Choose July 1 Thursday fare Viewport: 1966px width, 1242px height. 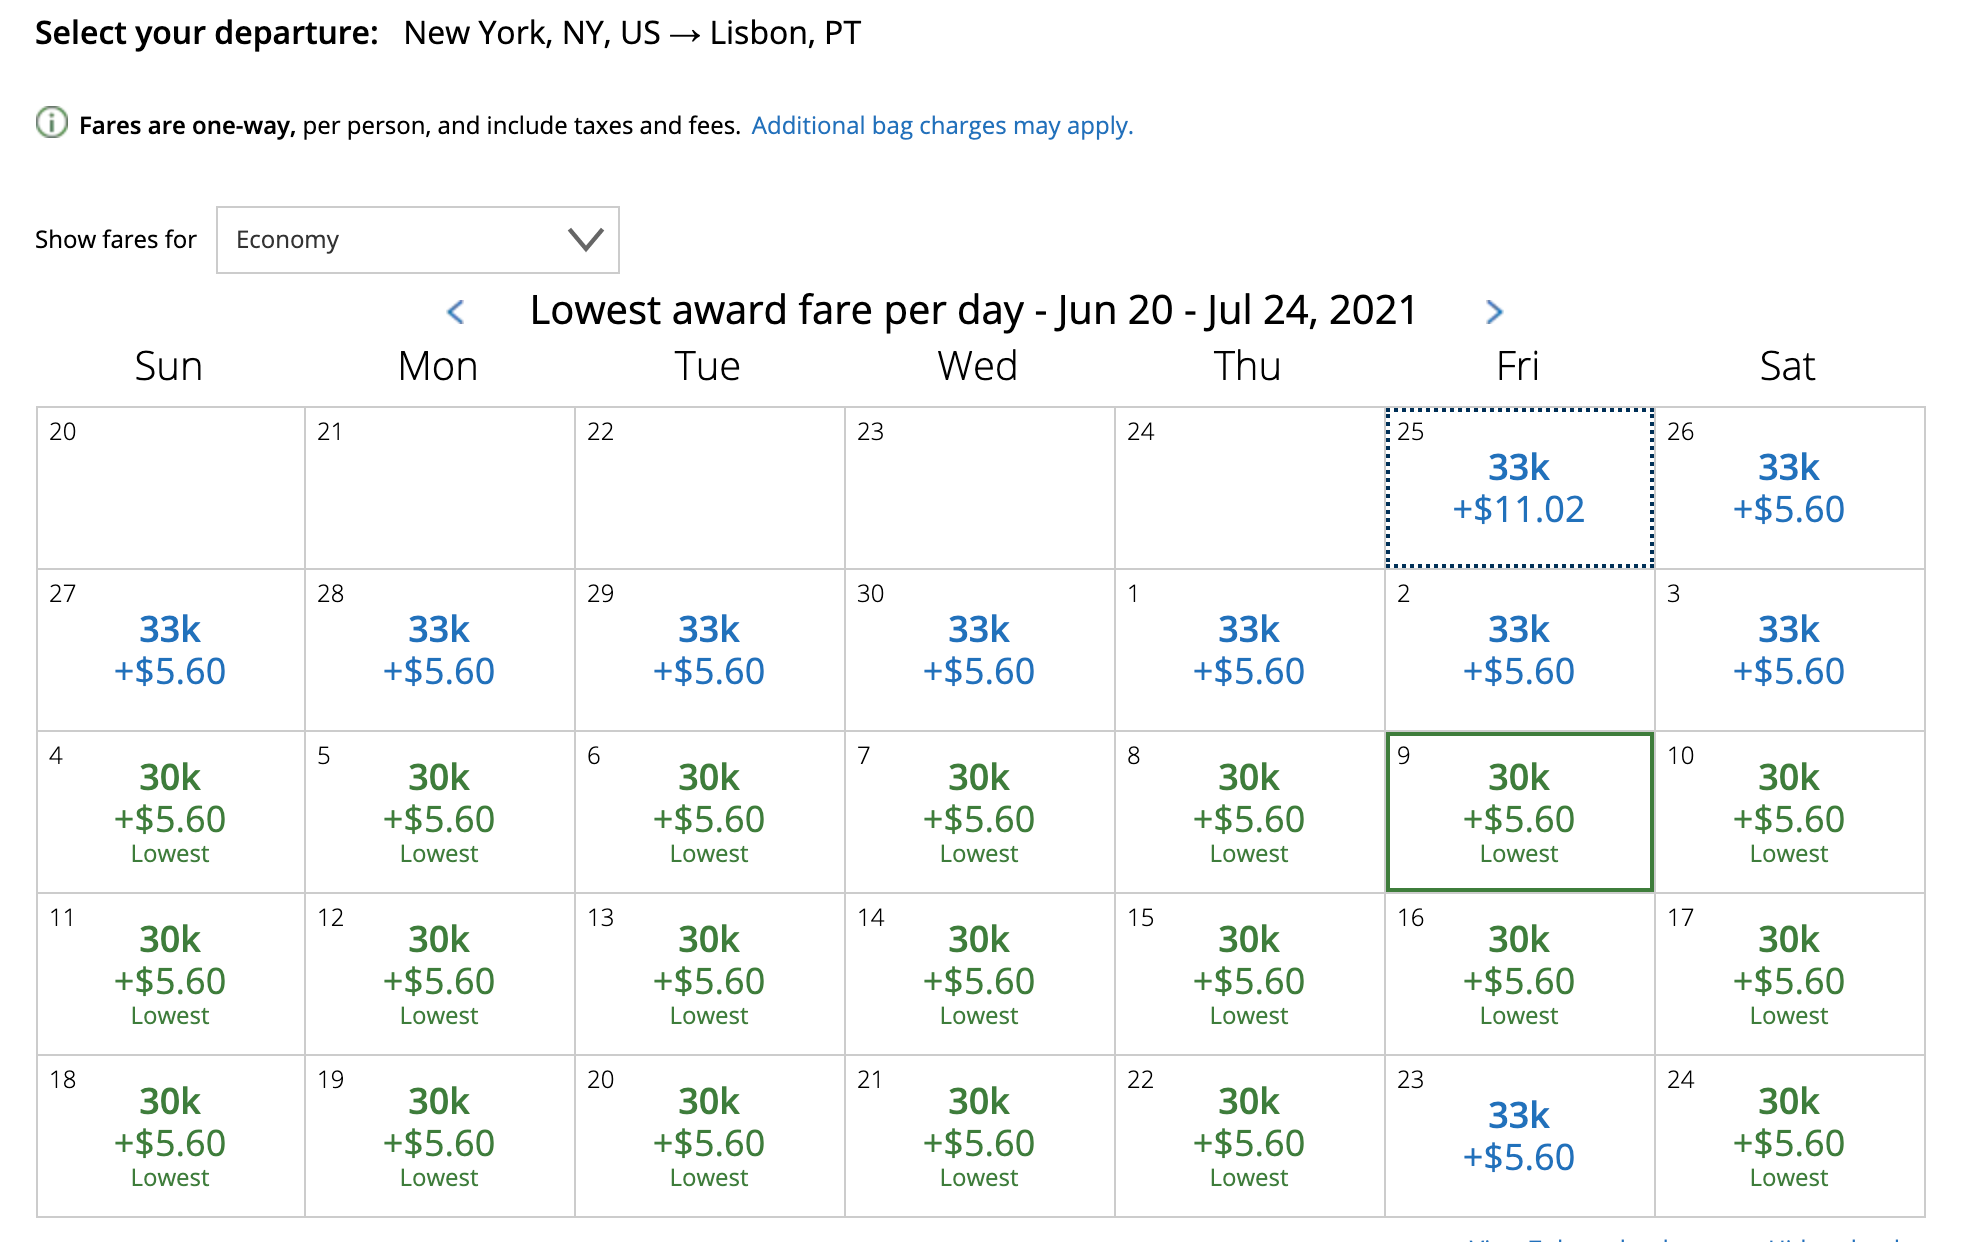coord(1250,650)
